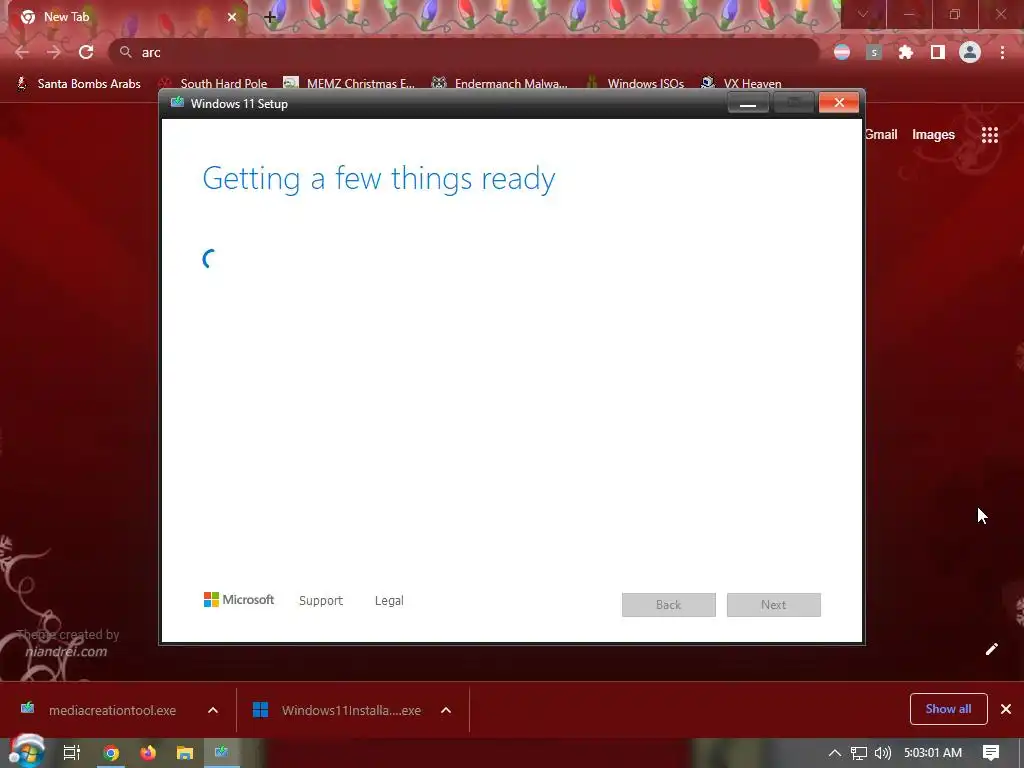Show hidden tray icons chevron

(x=835, y=753)
